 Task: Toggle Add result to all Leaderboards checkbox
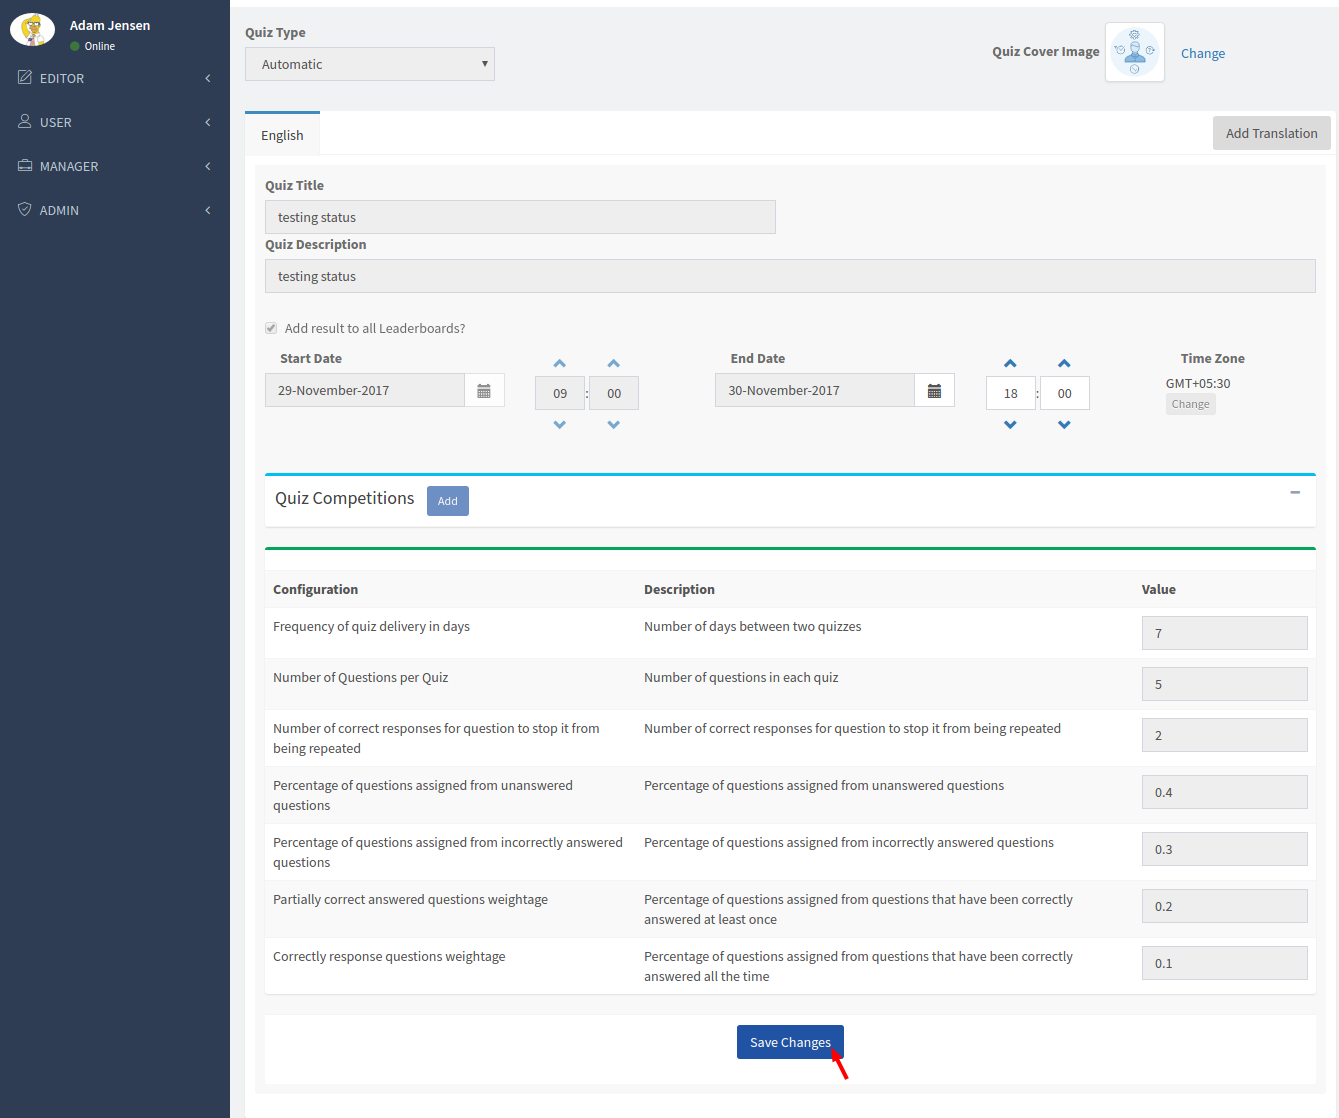point(271,328)
